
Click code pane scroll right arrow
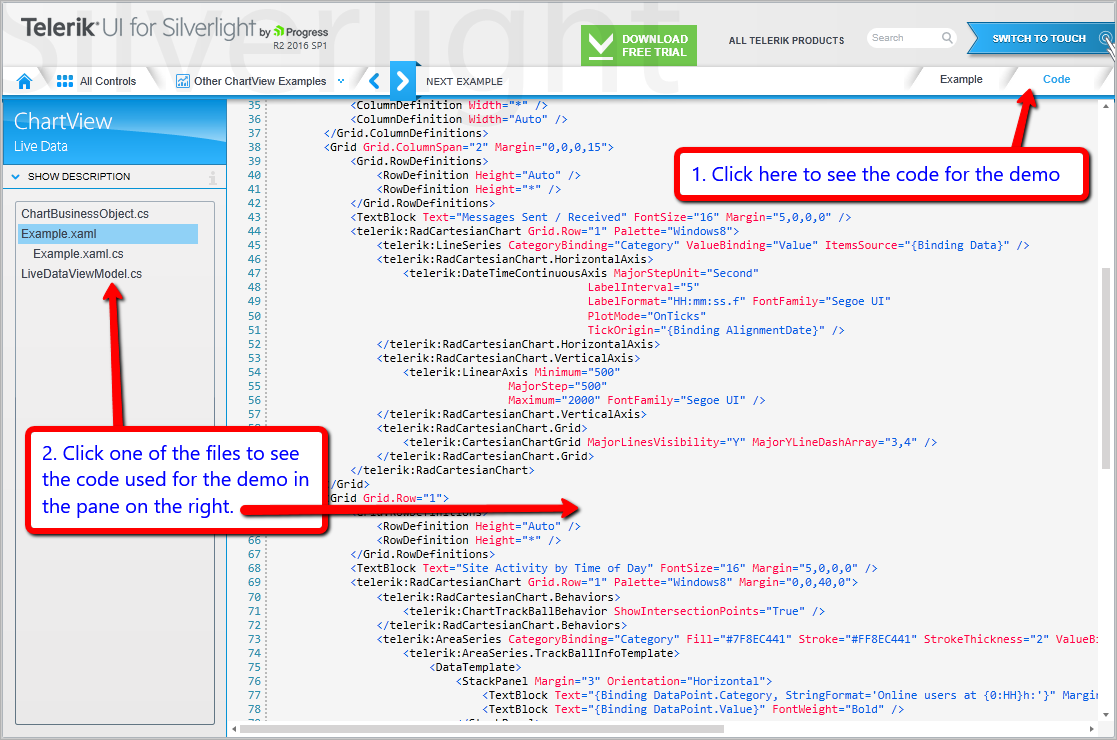(1092, 729)
